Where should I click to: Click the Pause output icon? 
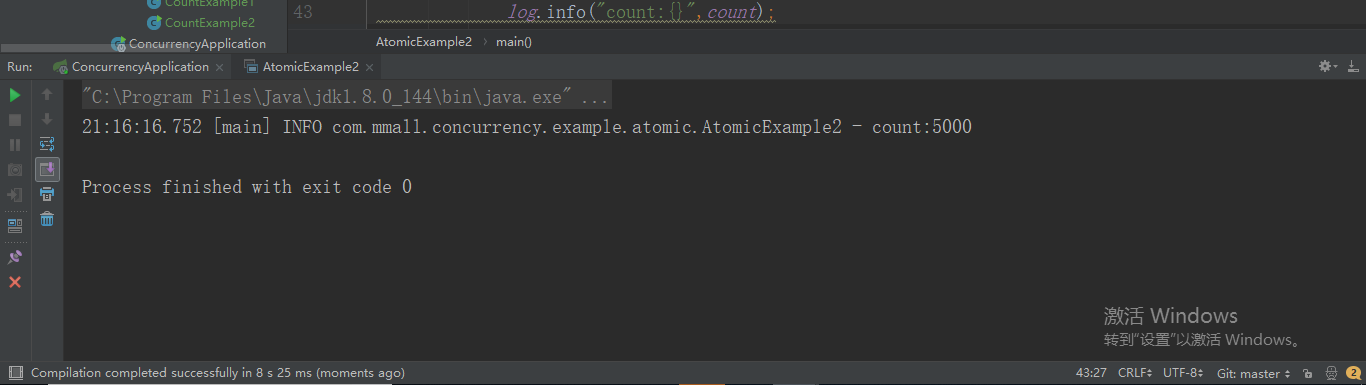(15, 145)
